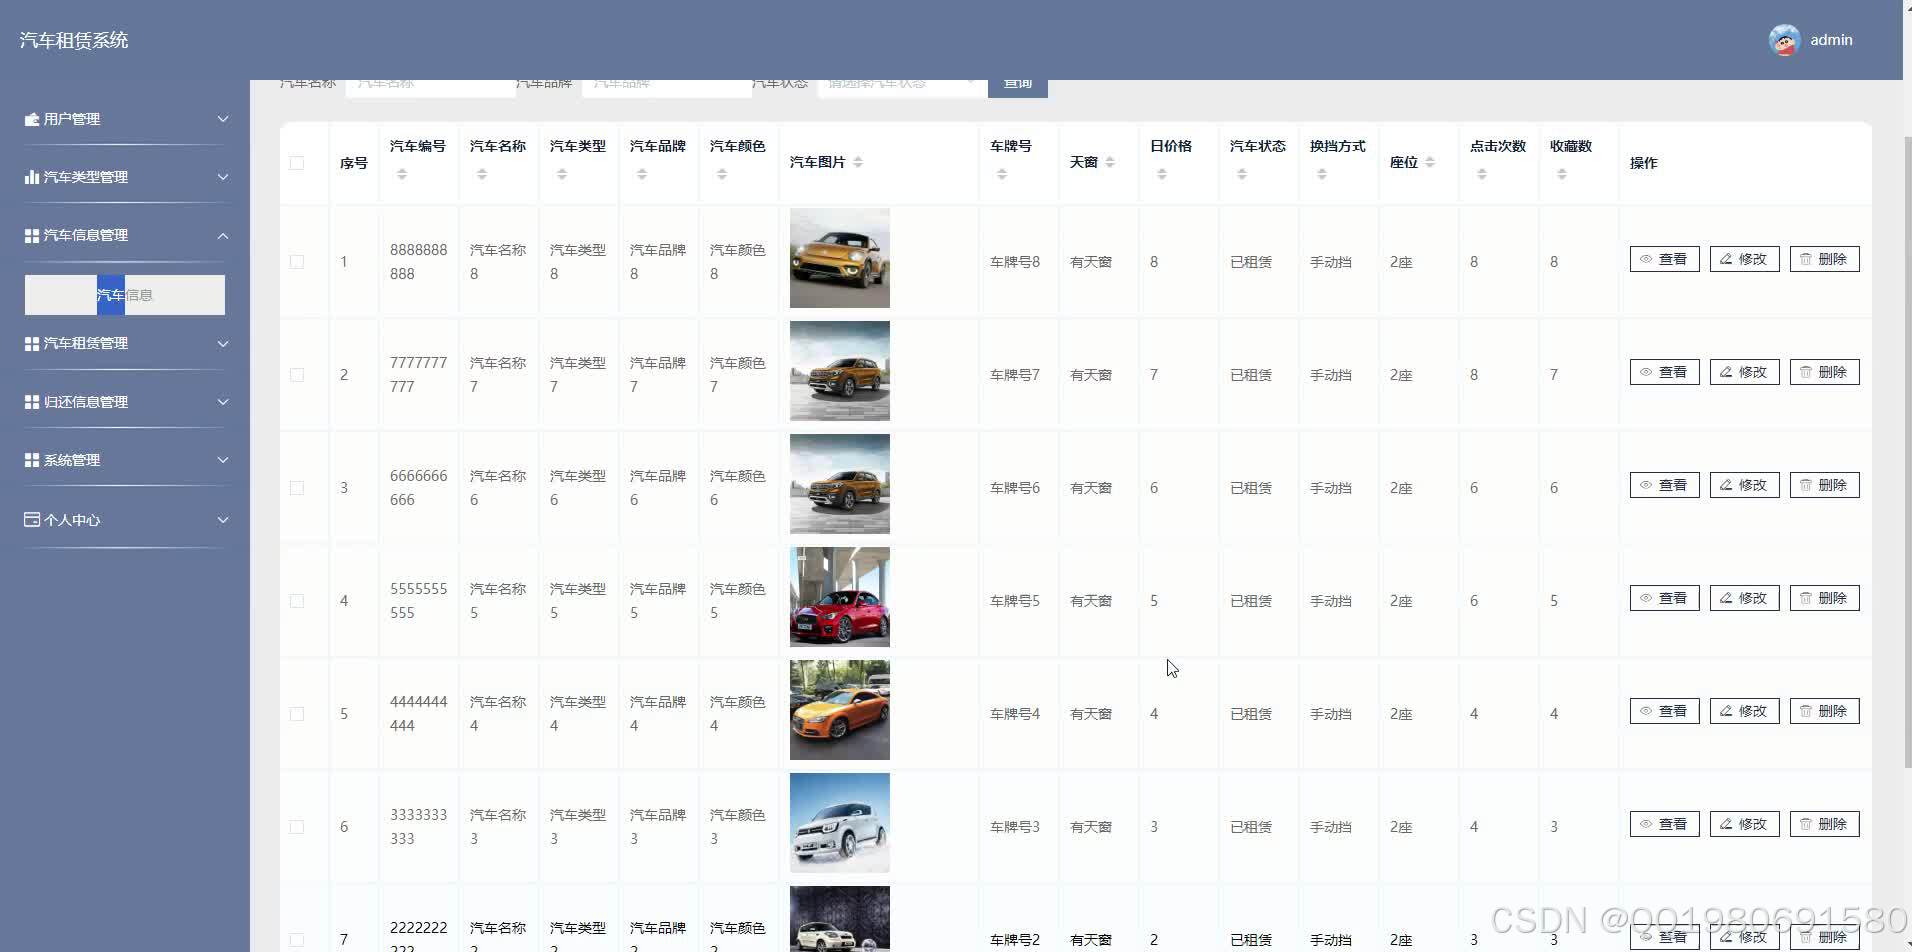View details of row 车牌号5
The height and width of the screenshot is (952, 1912).
coord(1664,598)
